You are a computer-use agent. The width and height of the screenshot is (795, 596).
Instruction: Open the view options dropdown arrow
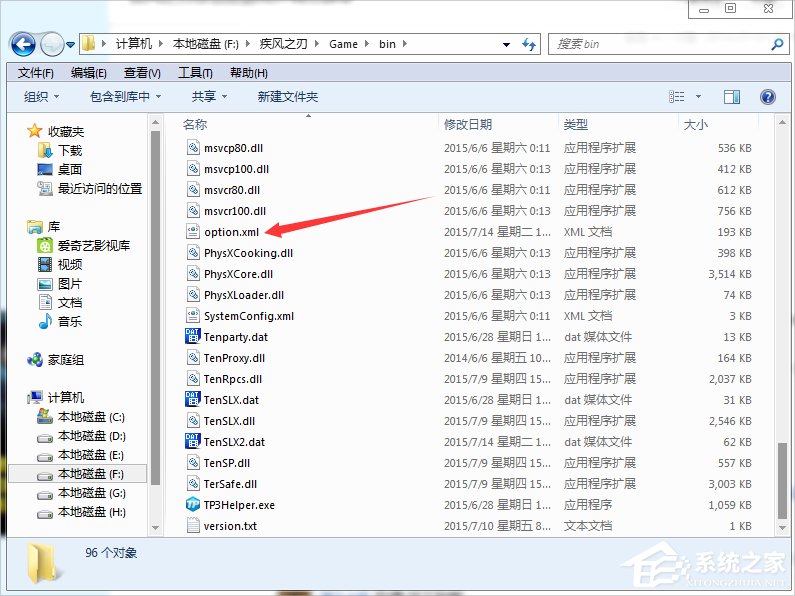(698, 96)
